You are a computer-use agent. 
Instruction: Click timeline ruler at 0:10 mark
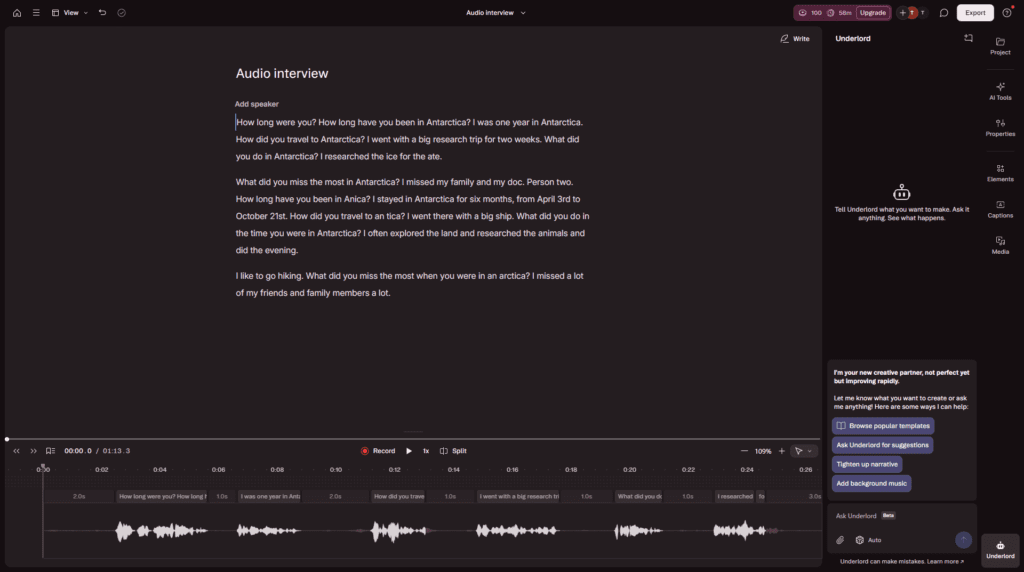[x=336, y=469]
